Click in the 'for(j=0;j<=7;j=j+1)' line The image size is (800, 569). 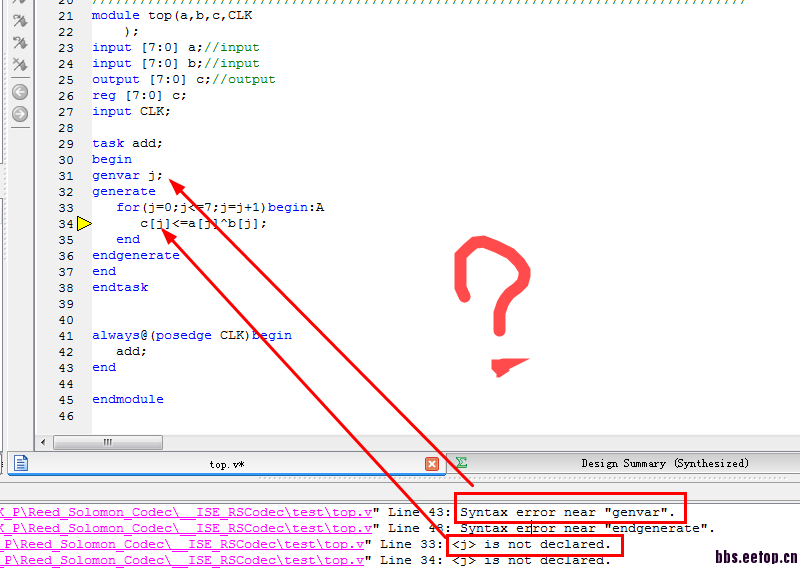(x=220, y=207)
